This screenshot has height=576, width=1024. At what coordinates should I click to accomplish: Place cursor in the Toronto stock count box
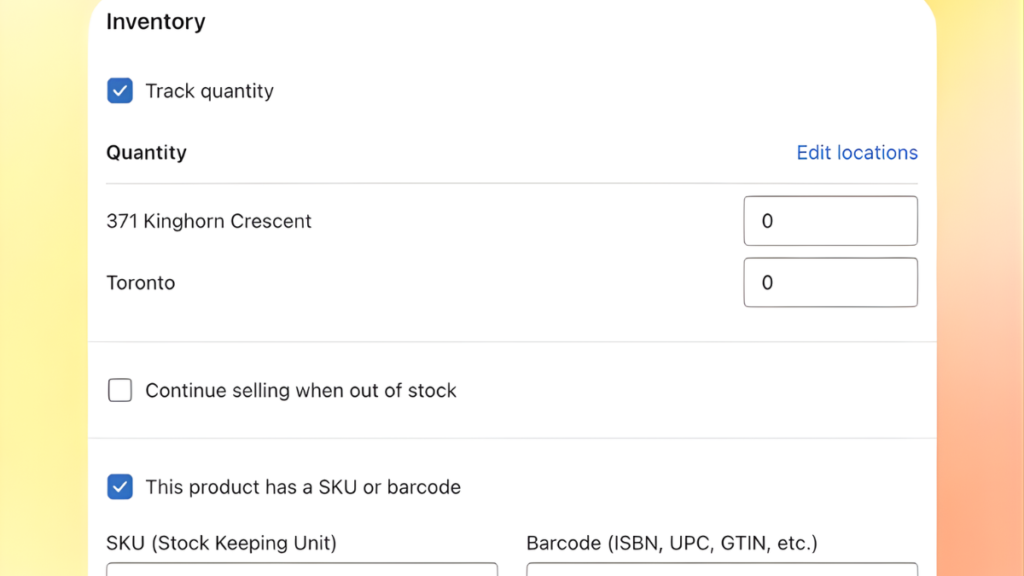click(830, 282)
